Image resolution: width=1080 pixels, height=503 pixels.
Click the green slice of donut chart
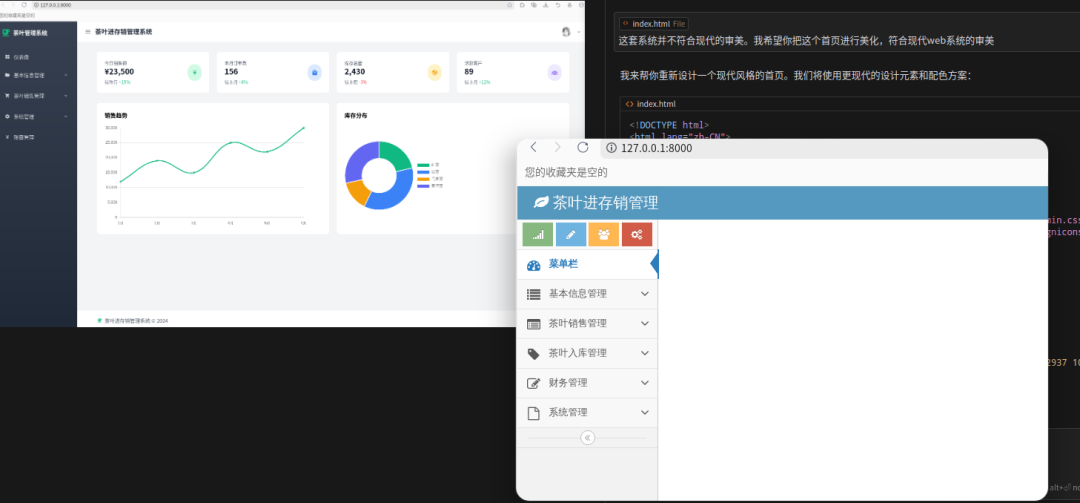tap(397, 156)
